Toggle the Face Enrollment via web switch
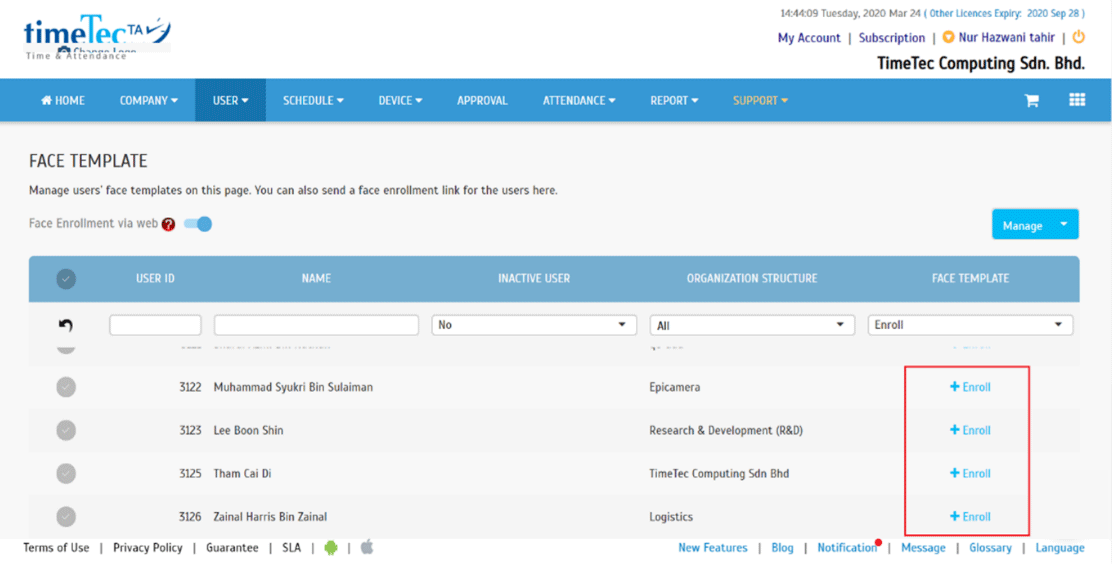The width and height of the screenshot is (1112, 565). [198, 224]
